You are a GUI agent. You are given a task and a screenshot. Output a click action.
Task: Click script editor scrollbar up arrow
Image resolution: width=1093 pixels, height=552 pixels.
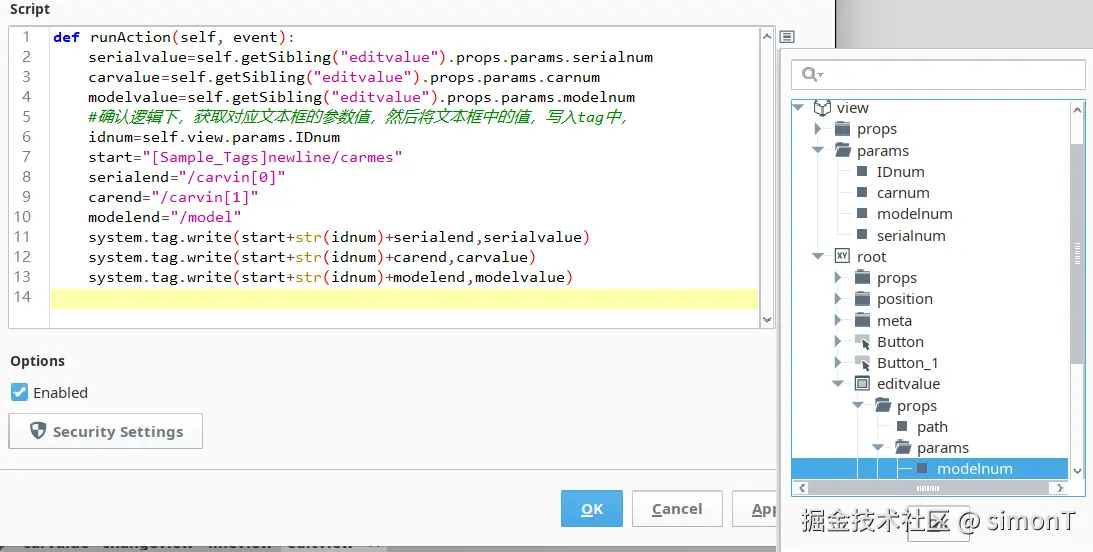click(x=767, y=36)
